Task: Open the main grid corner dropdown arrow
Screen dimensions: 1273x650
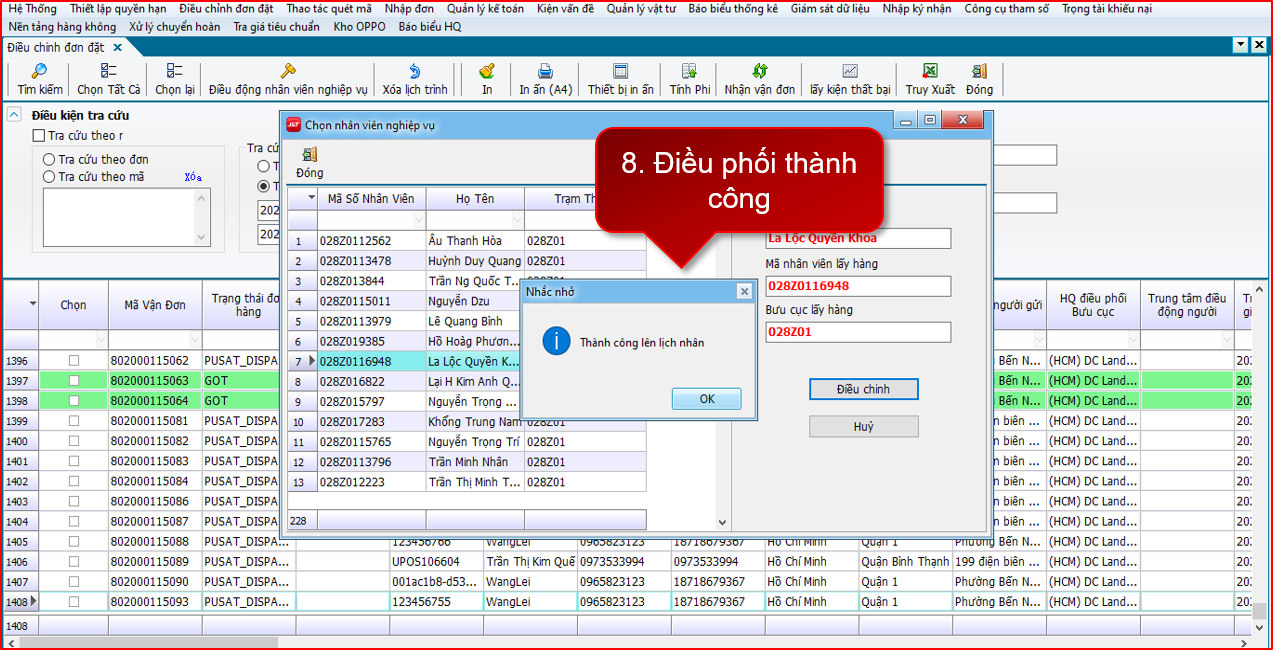Action: (33, 305)
